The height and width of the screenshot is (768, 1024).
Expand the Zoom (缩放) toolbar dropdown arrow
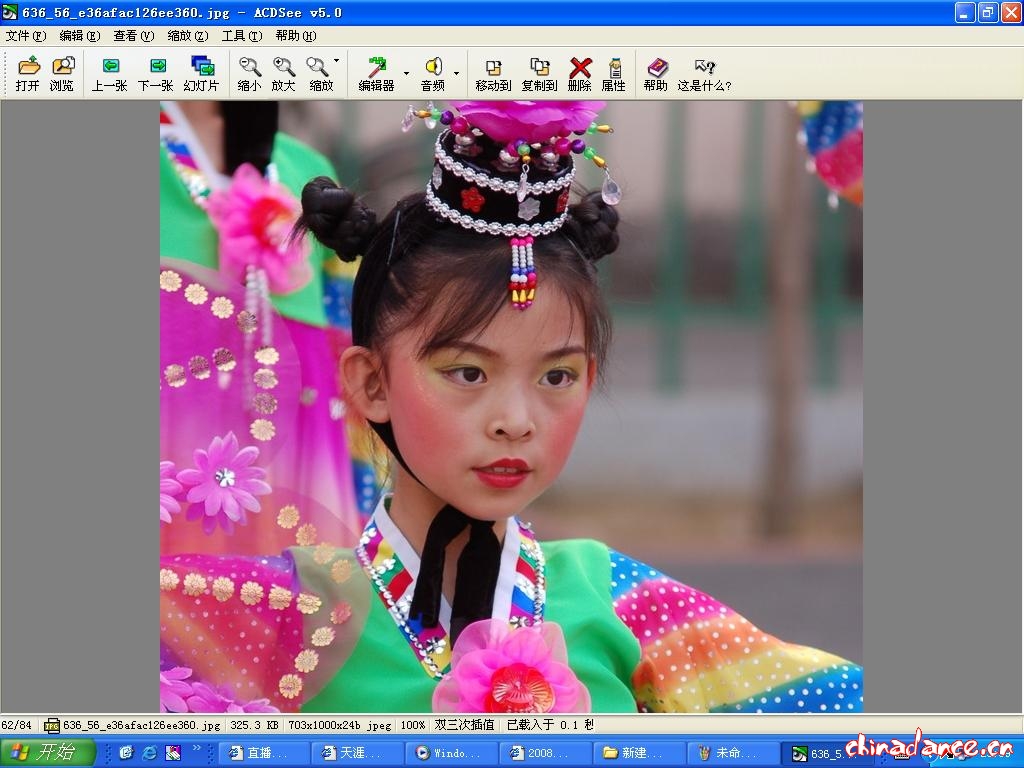tap(337, 62)
